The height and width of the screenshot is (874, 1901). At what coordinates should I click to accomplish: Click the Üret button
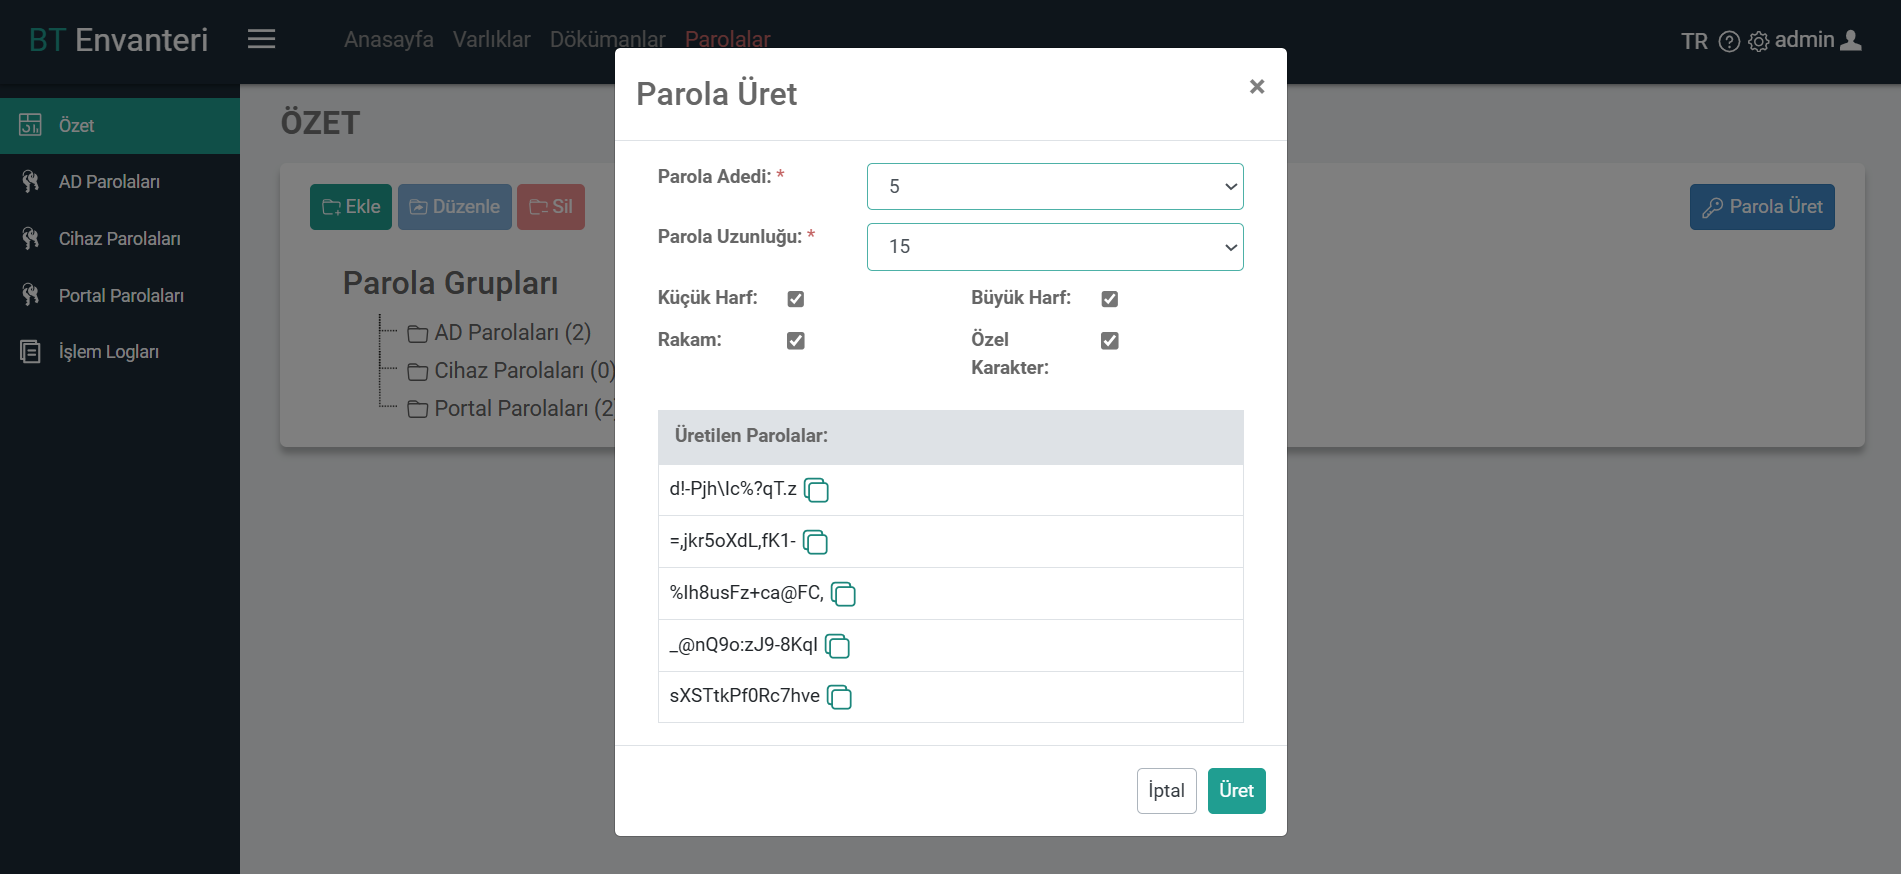[1237, 791]
